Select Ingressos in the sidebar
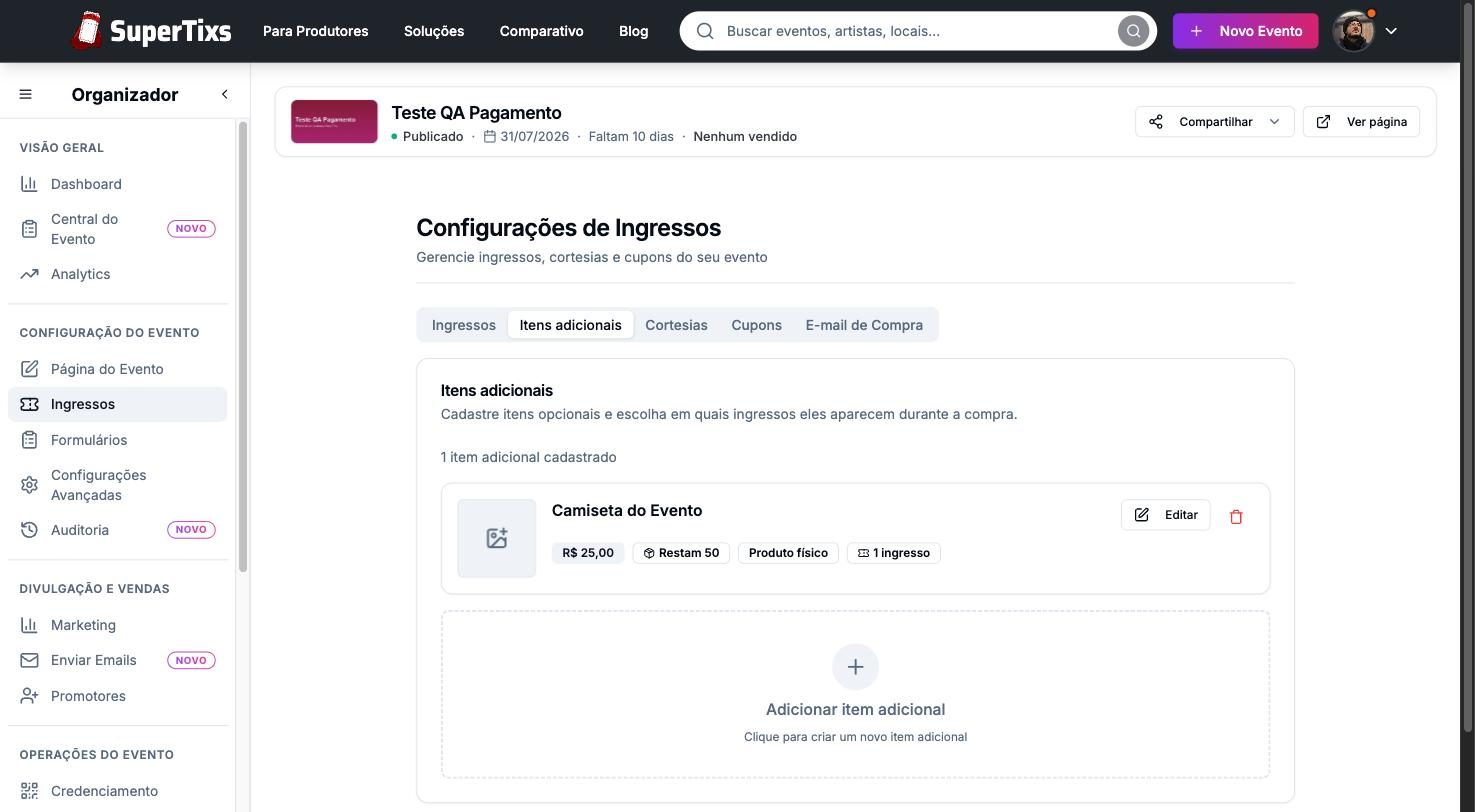Viewport: 1475px width, 812px height. point(117,404)
